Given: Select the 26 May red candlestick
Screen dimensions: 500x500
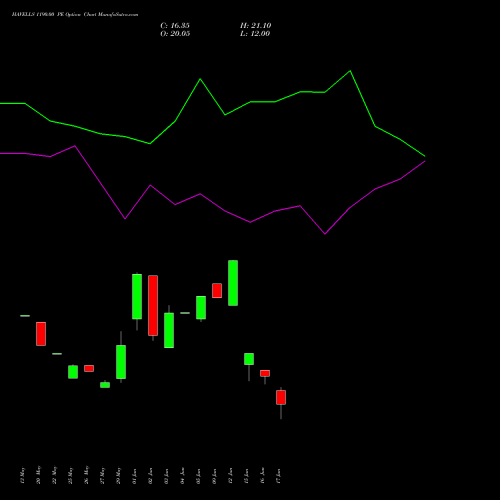Looking at the screenshot, I should (89, 368).
